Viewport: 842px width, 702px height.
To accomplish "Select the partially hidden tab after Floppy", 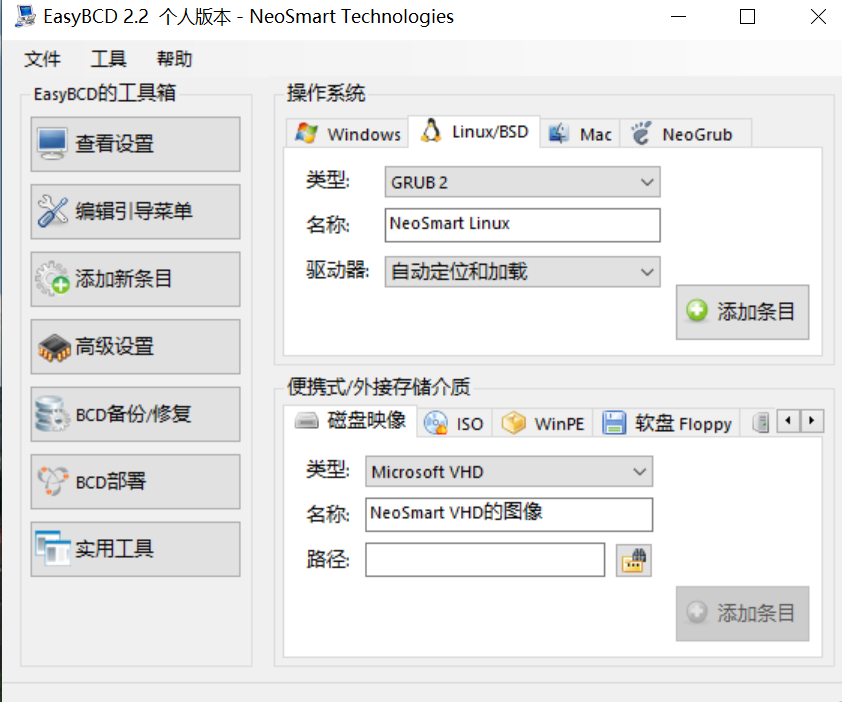I will pyautogui.click(x=759, y=423).
